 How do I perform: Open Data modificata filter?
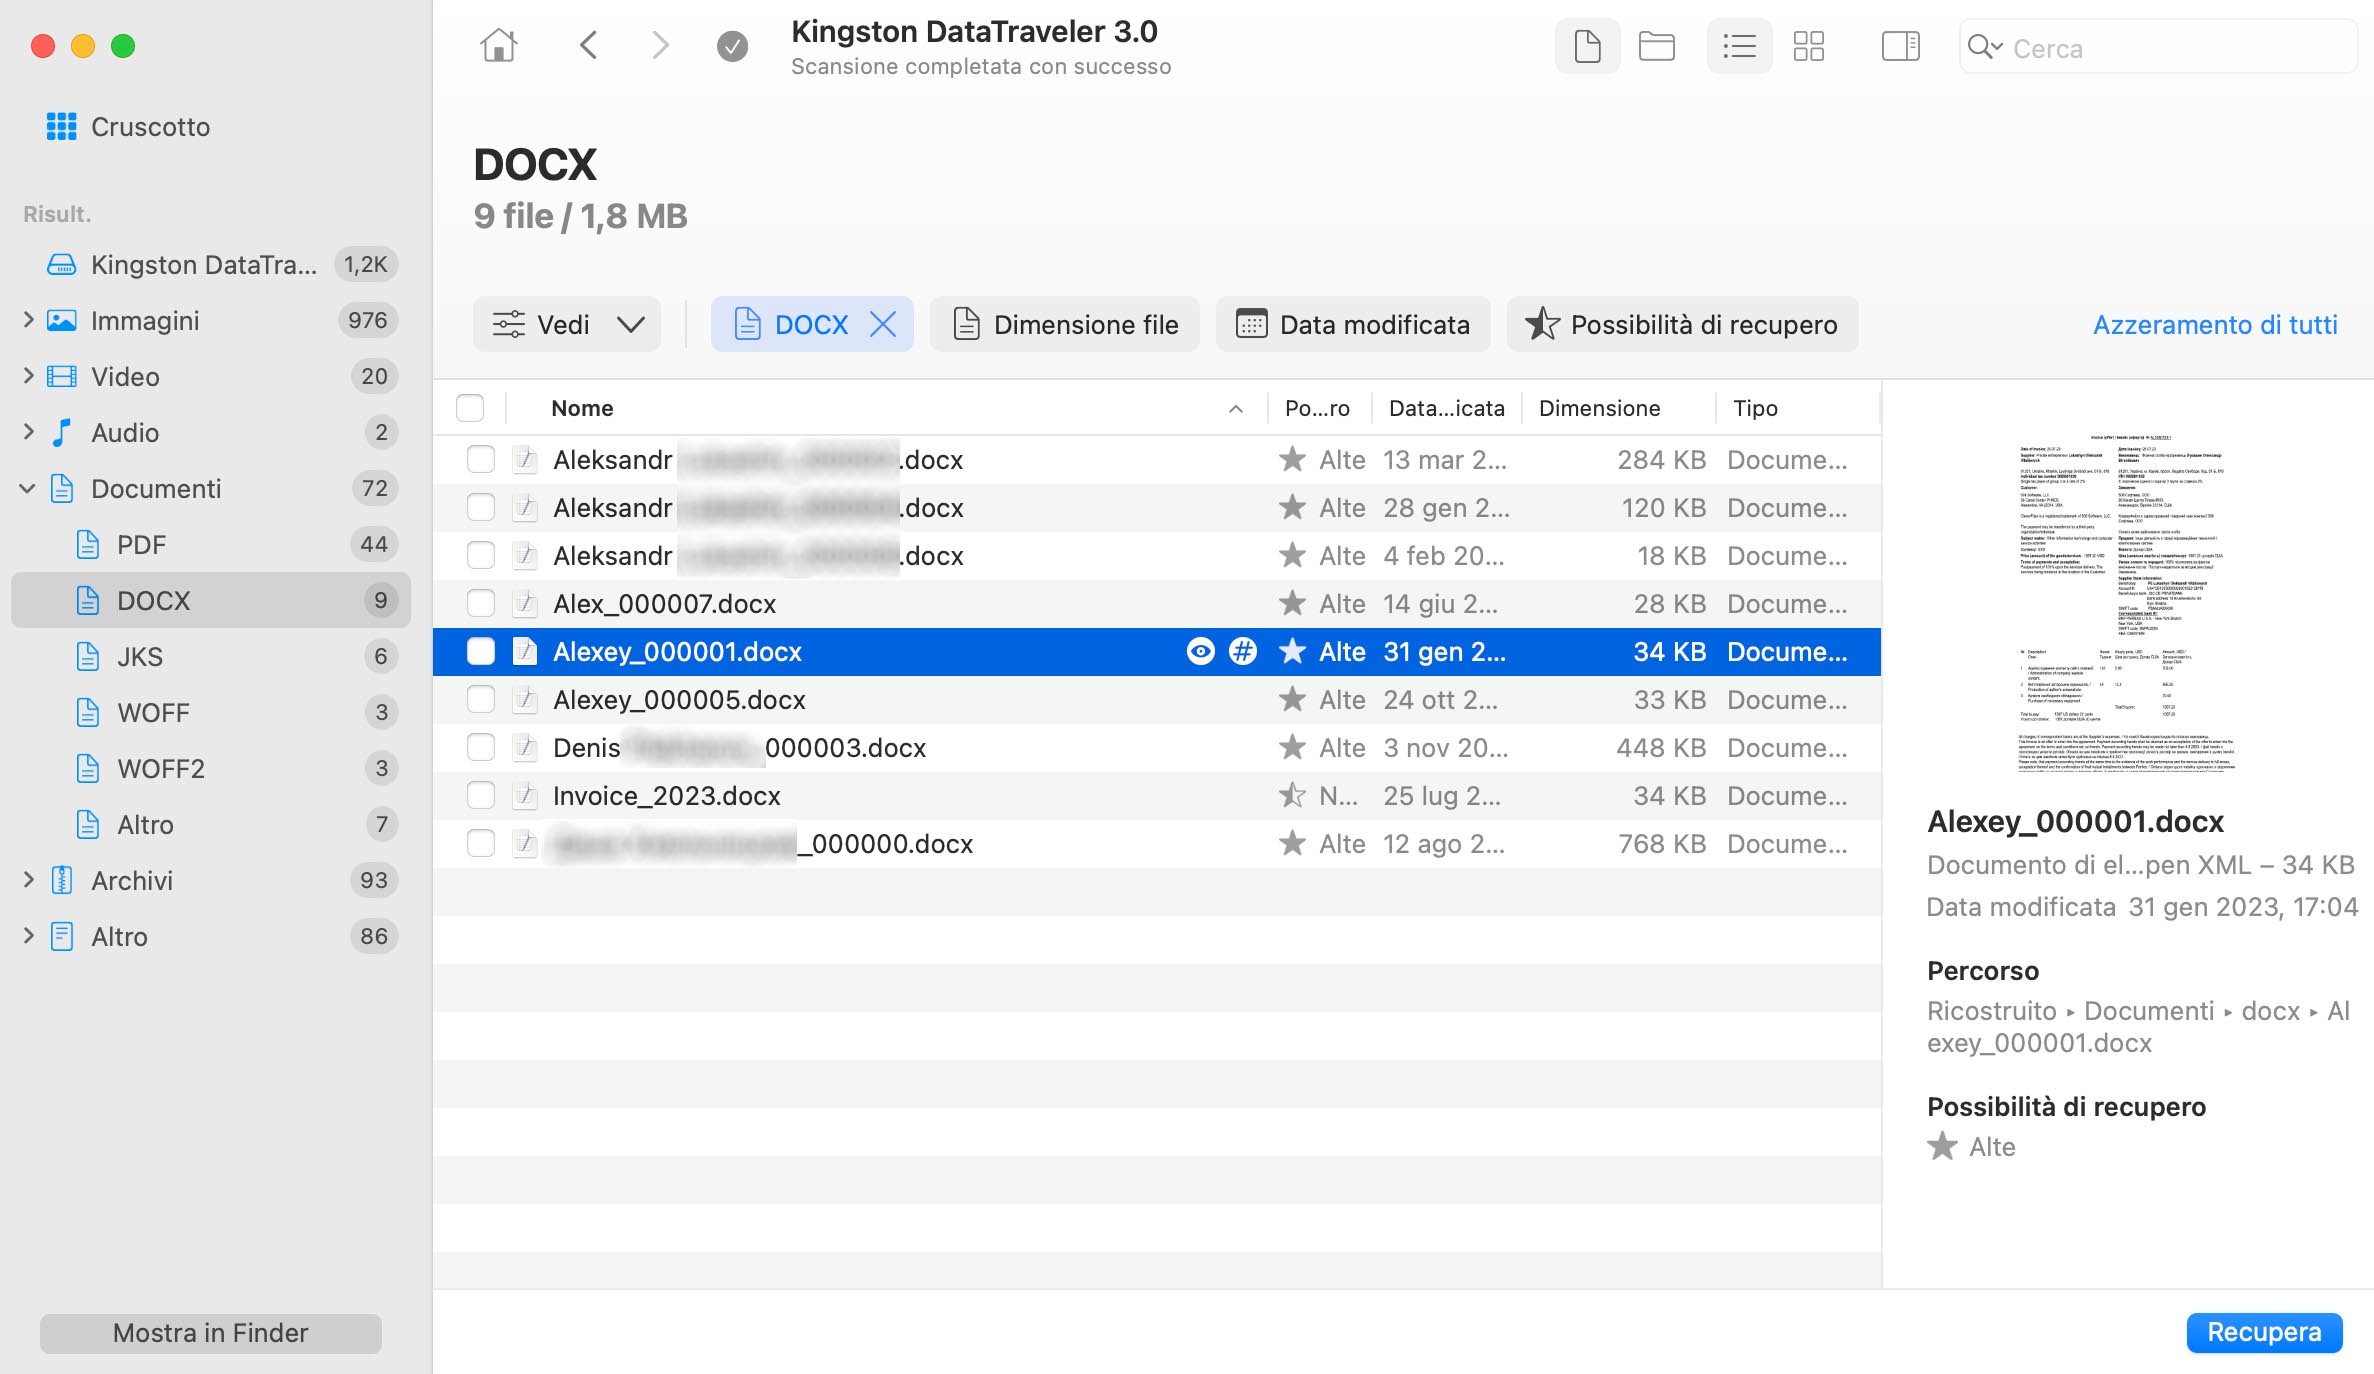tap(1353, 324)
